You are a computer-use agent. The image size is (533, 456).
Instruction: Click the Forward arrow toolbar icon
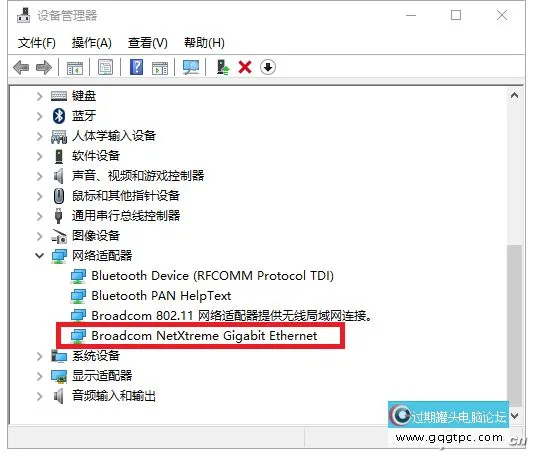pyautogui.click(x=44, y=67)
